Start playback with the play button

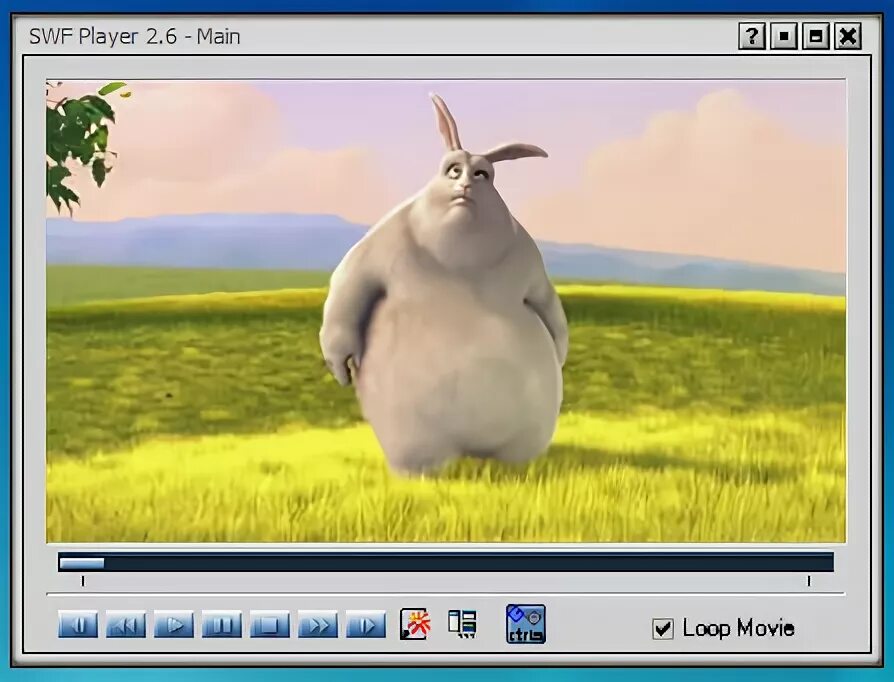[174, 625]
